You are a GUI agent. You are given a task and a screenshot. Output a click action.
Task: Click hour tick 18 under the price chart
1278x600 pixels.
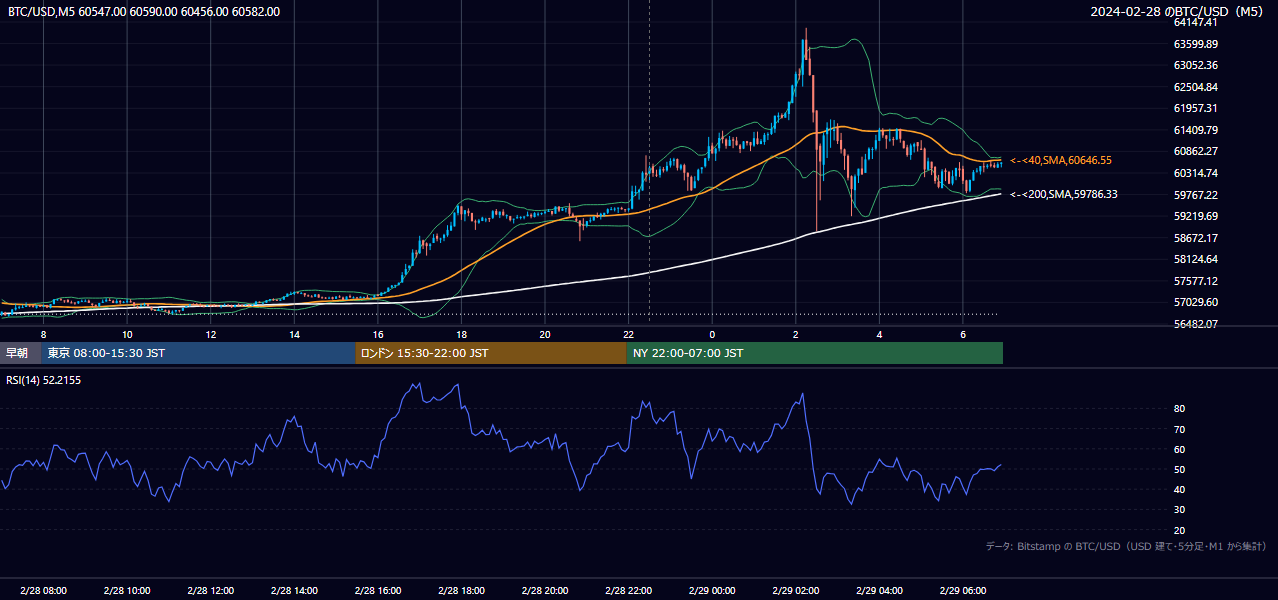coord(461,334)
